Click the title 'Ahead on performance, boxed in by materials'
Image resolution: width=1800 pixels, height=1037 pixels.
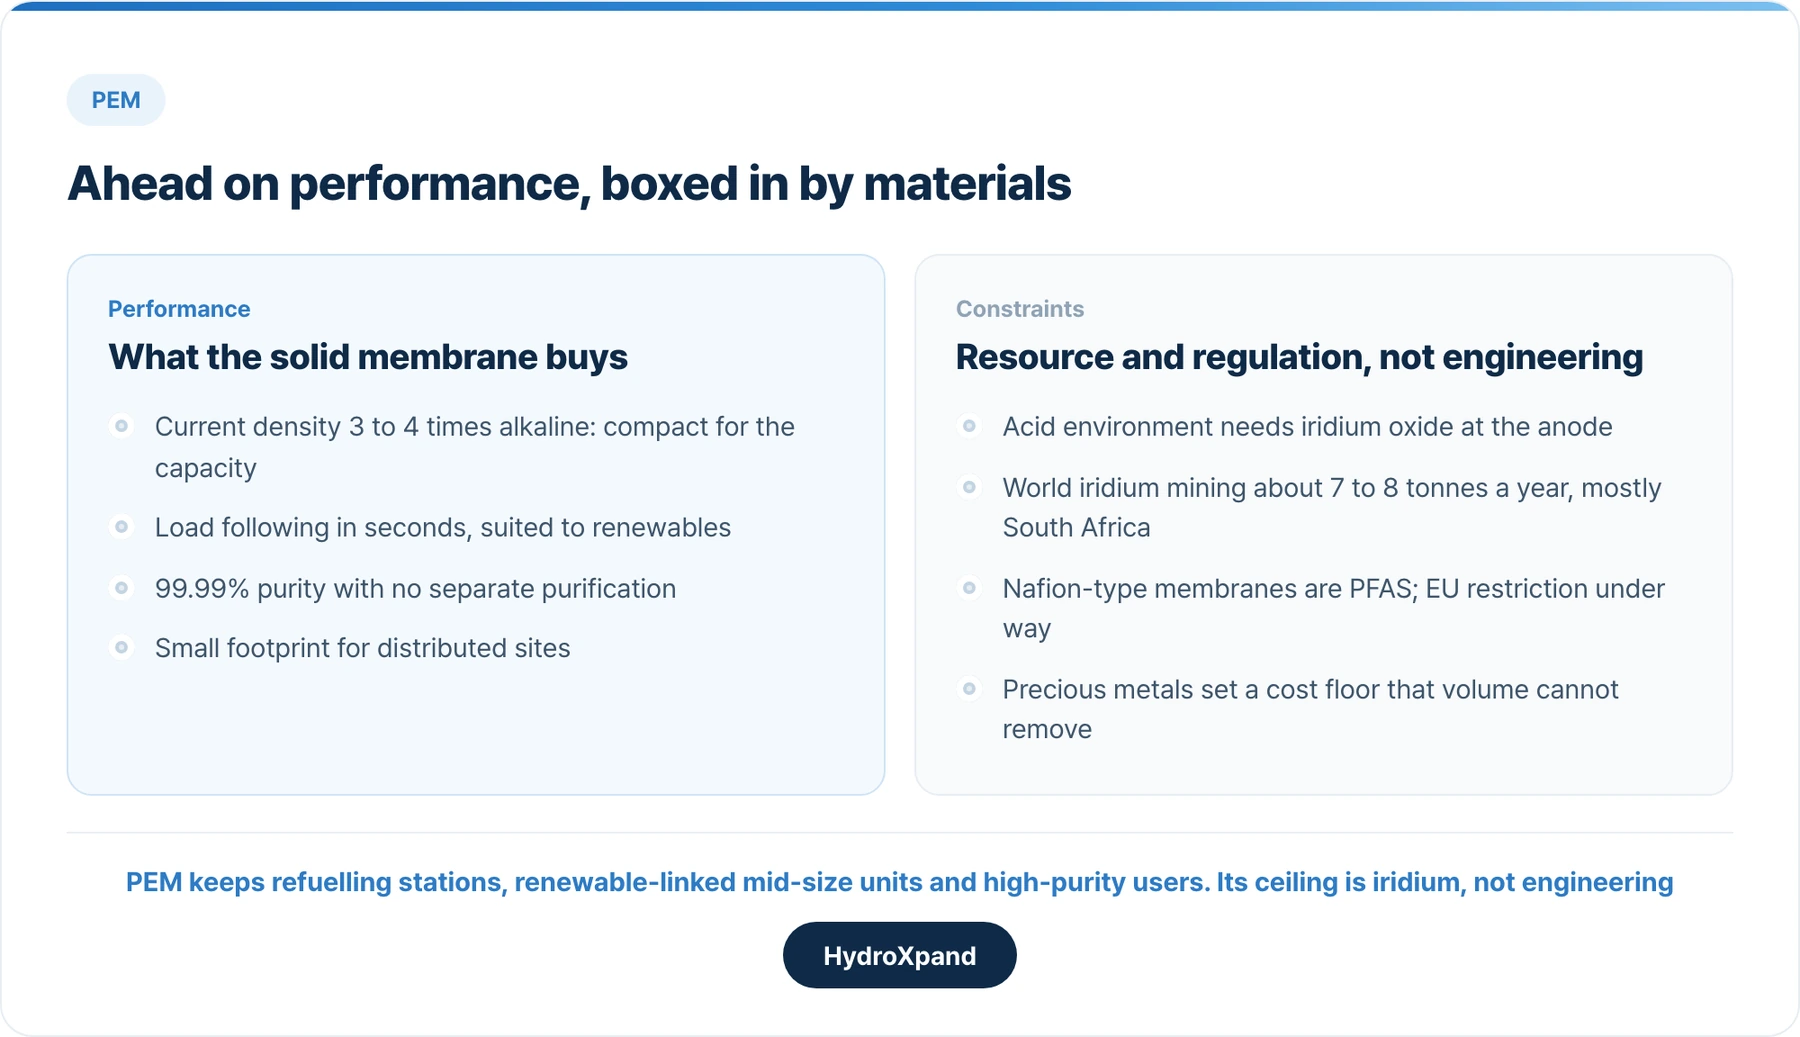569,183
